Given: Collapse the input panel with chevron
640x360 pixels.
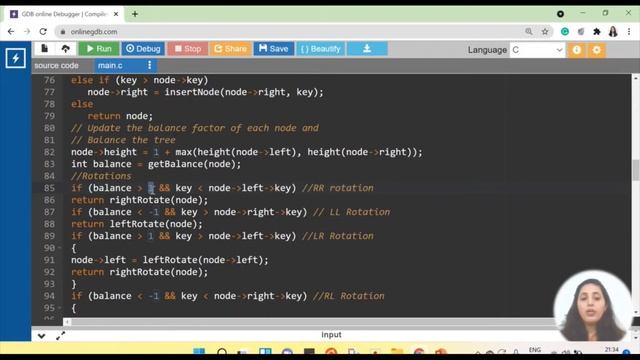Looking at the screenshot, I should click(x=41, y=336).
